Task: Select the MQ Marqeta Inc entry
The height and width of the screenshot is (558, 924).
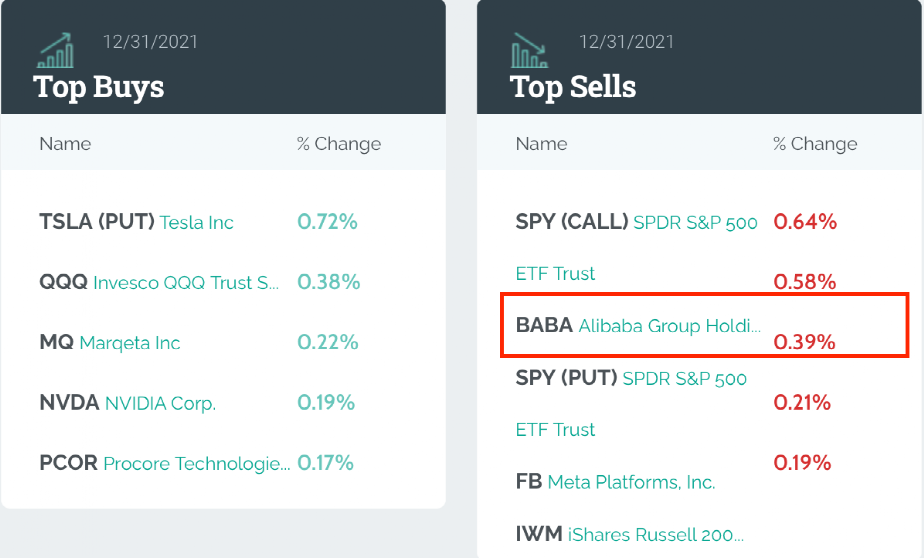Action: [x=110, y=342]
